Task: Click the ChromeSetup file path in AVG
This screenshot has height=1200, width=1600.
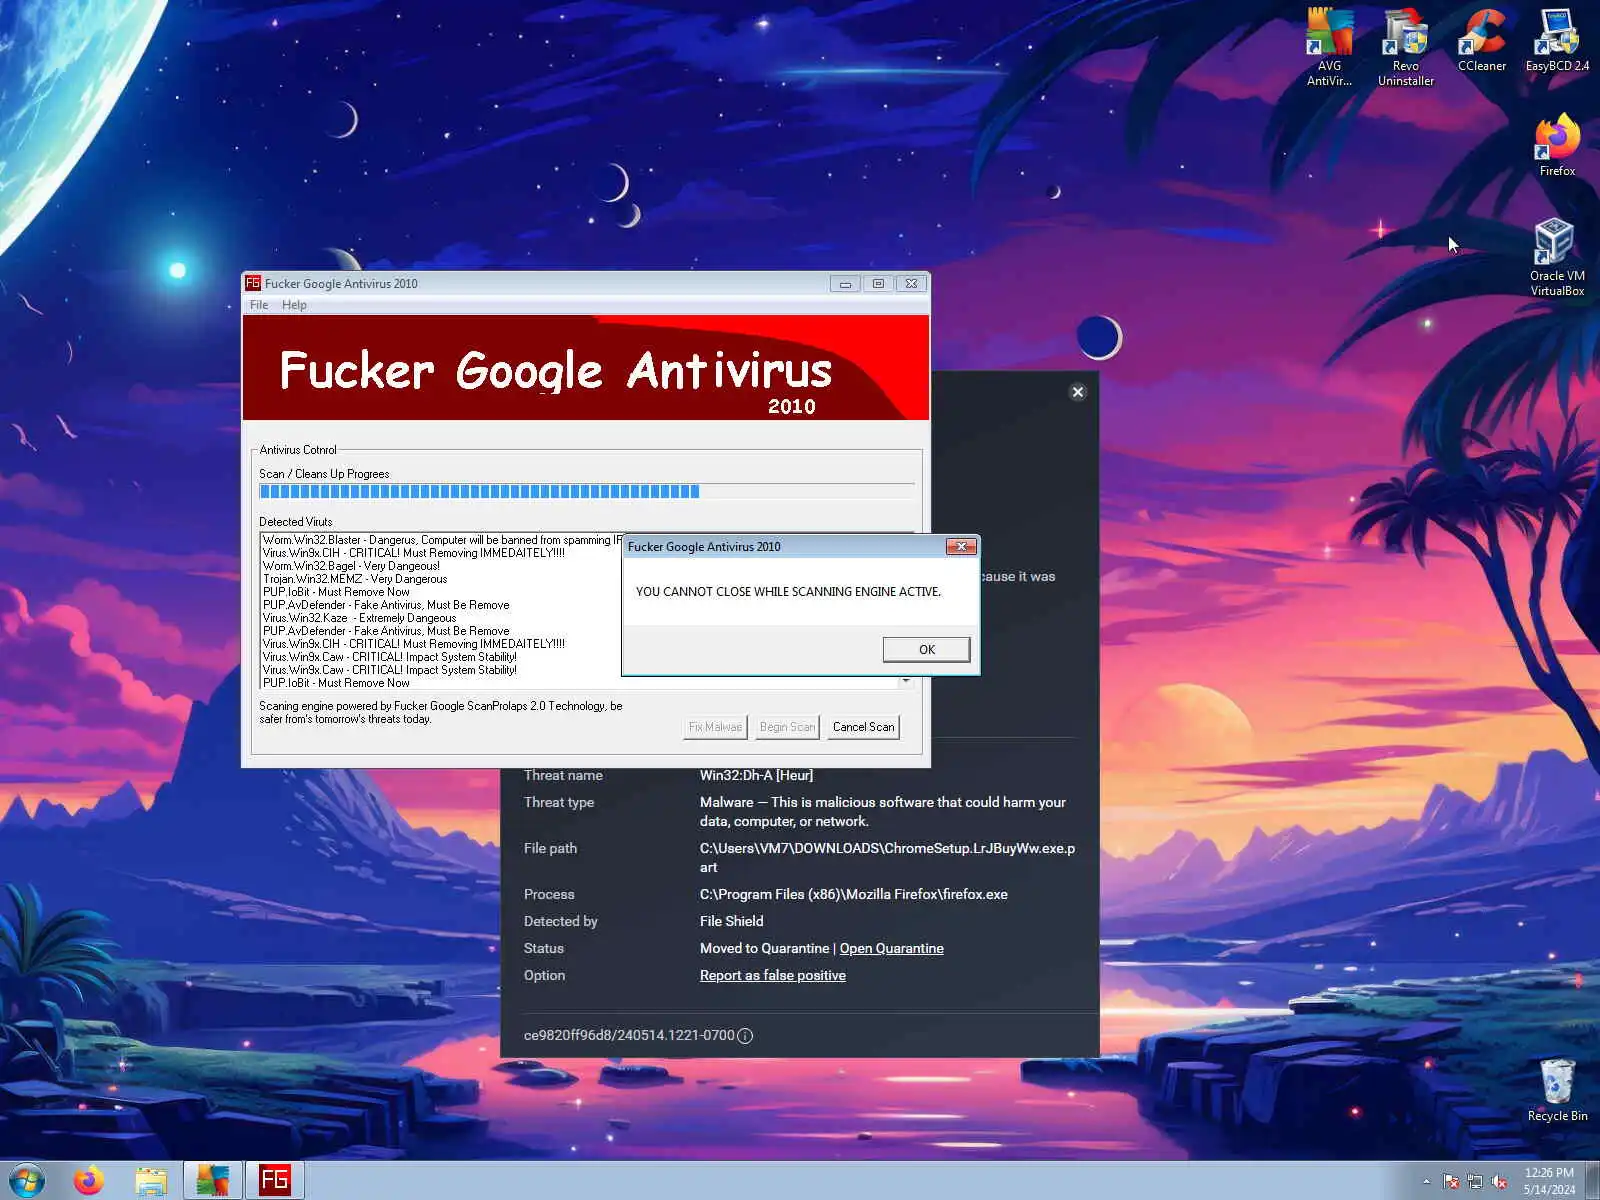Action: (887, 858)
